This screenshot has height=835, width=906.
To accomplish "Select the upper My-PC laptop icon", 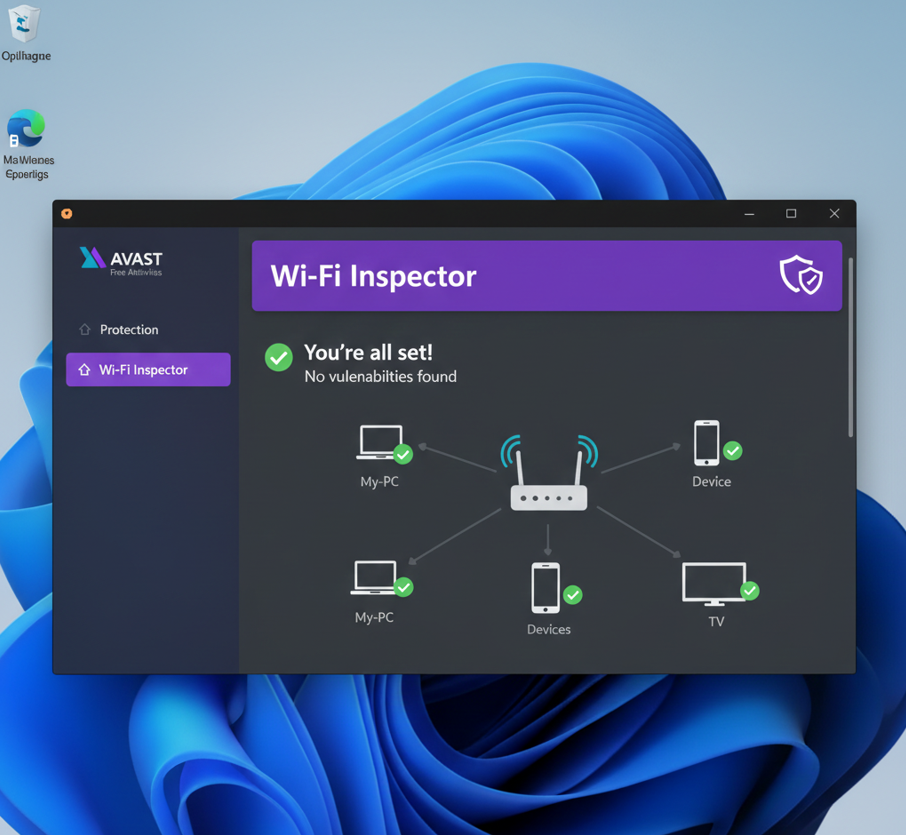I will point(380,443).
